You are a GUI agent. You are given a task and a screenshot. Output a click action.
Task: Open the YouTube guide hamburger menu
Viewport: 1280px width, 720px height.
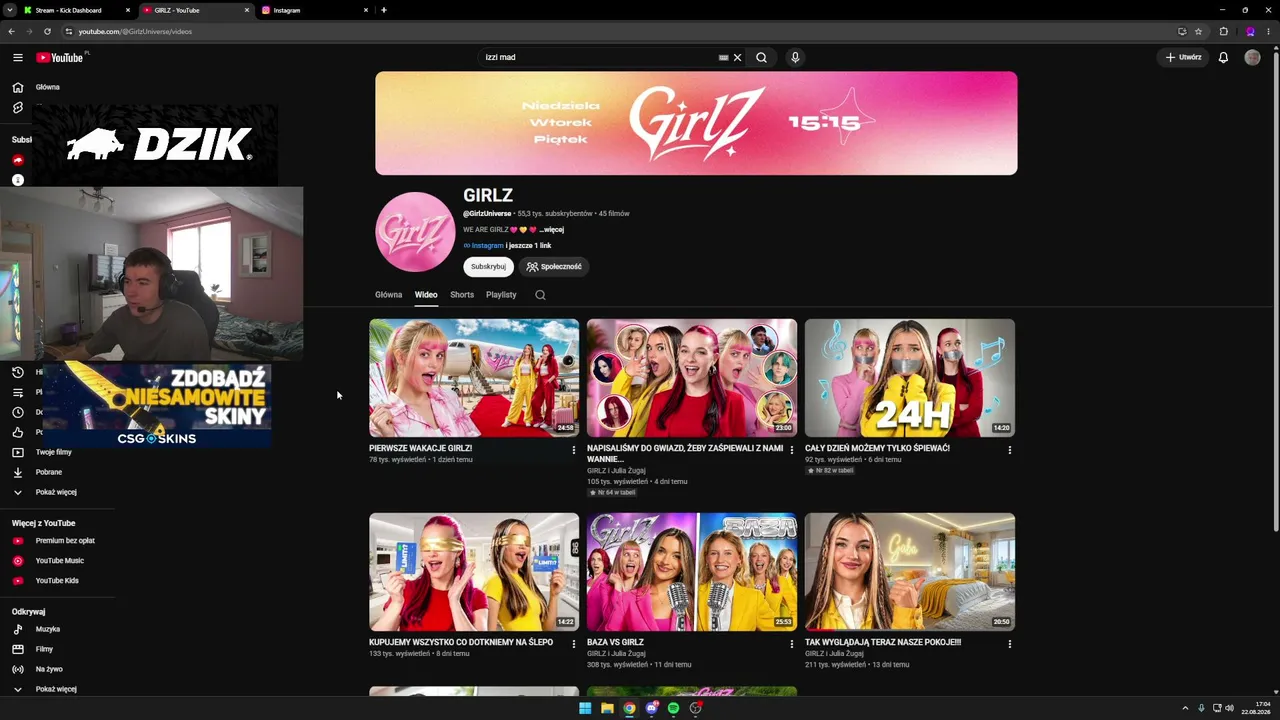pyautogui.click(x=18, y=58)
